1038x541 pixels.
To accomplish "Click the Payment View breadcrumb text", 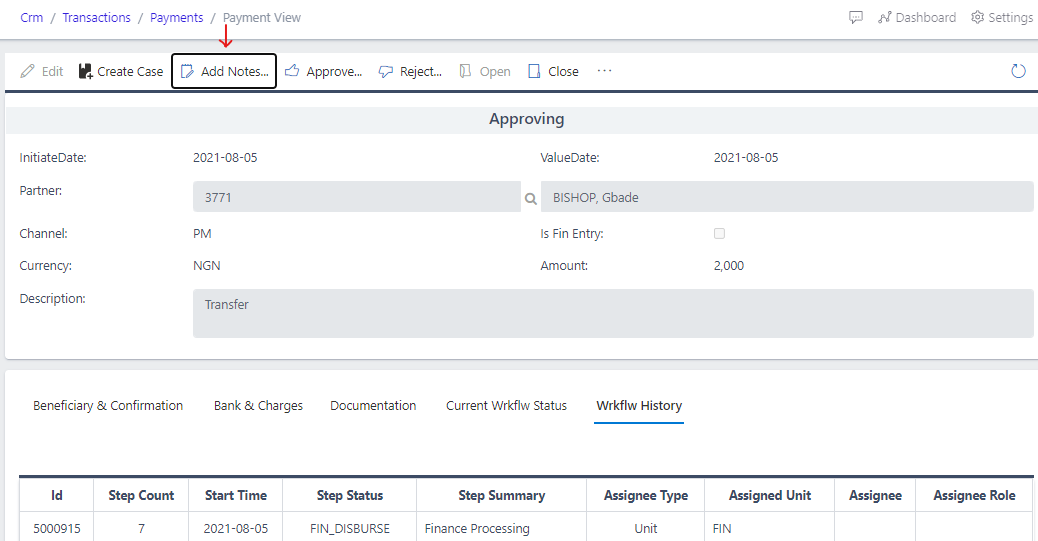I will pyautogui.click(x=261, y=18).
